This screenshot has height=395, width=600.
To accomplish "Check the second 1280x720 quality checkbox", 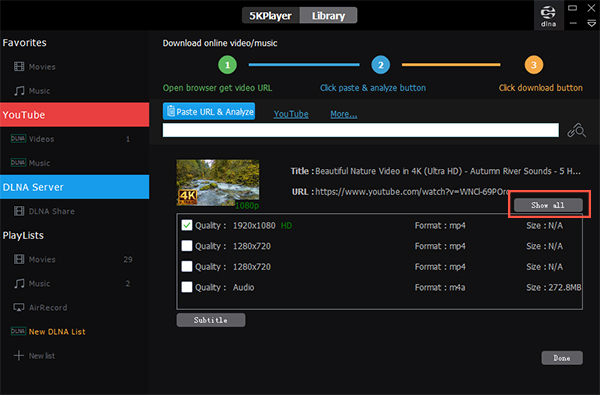I will point(187,266).
